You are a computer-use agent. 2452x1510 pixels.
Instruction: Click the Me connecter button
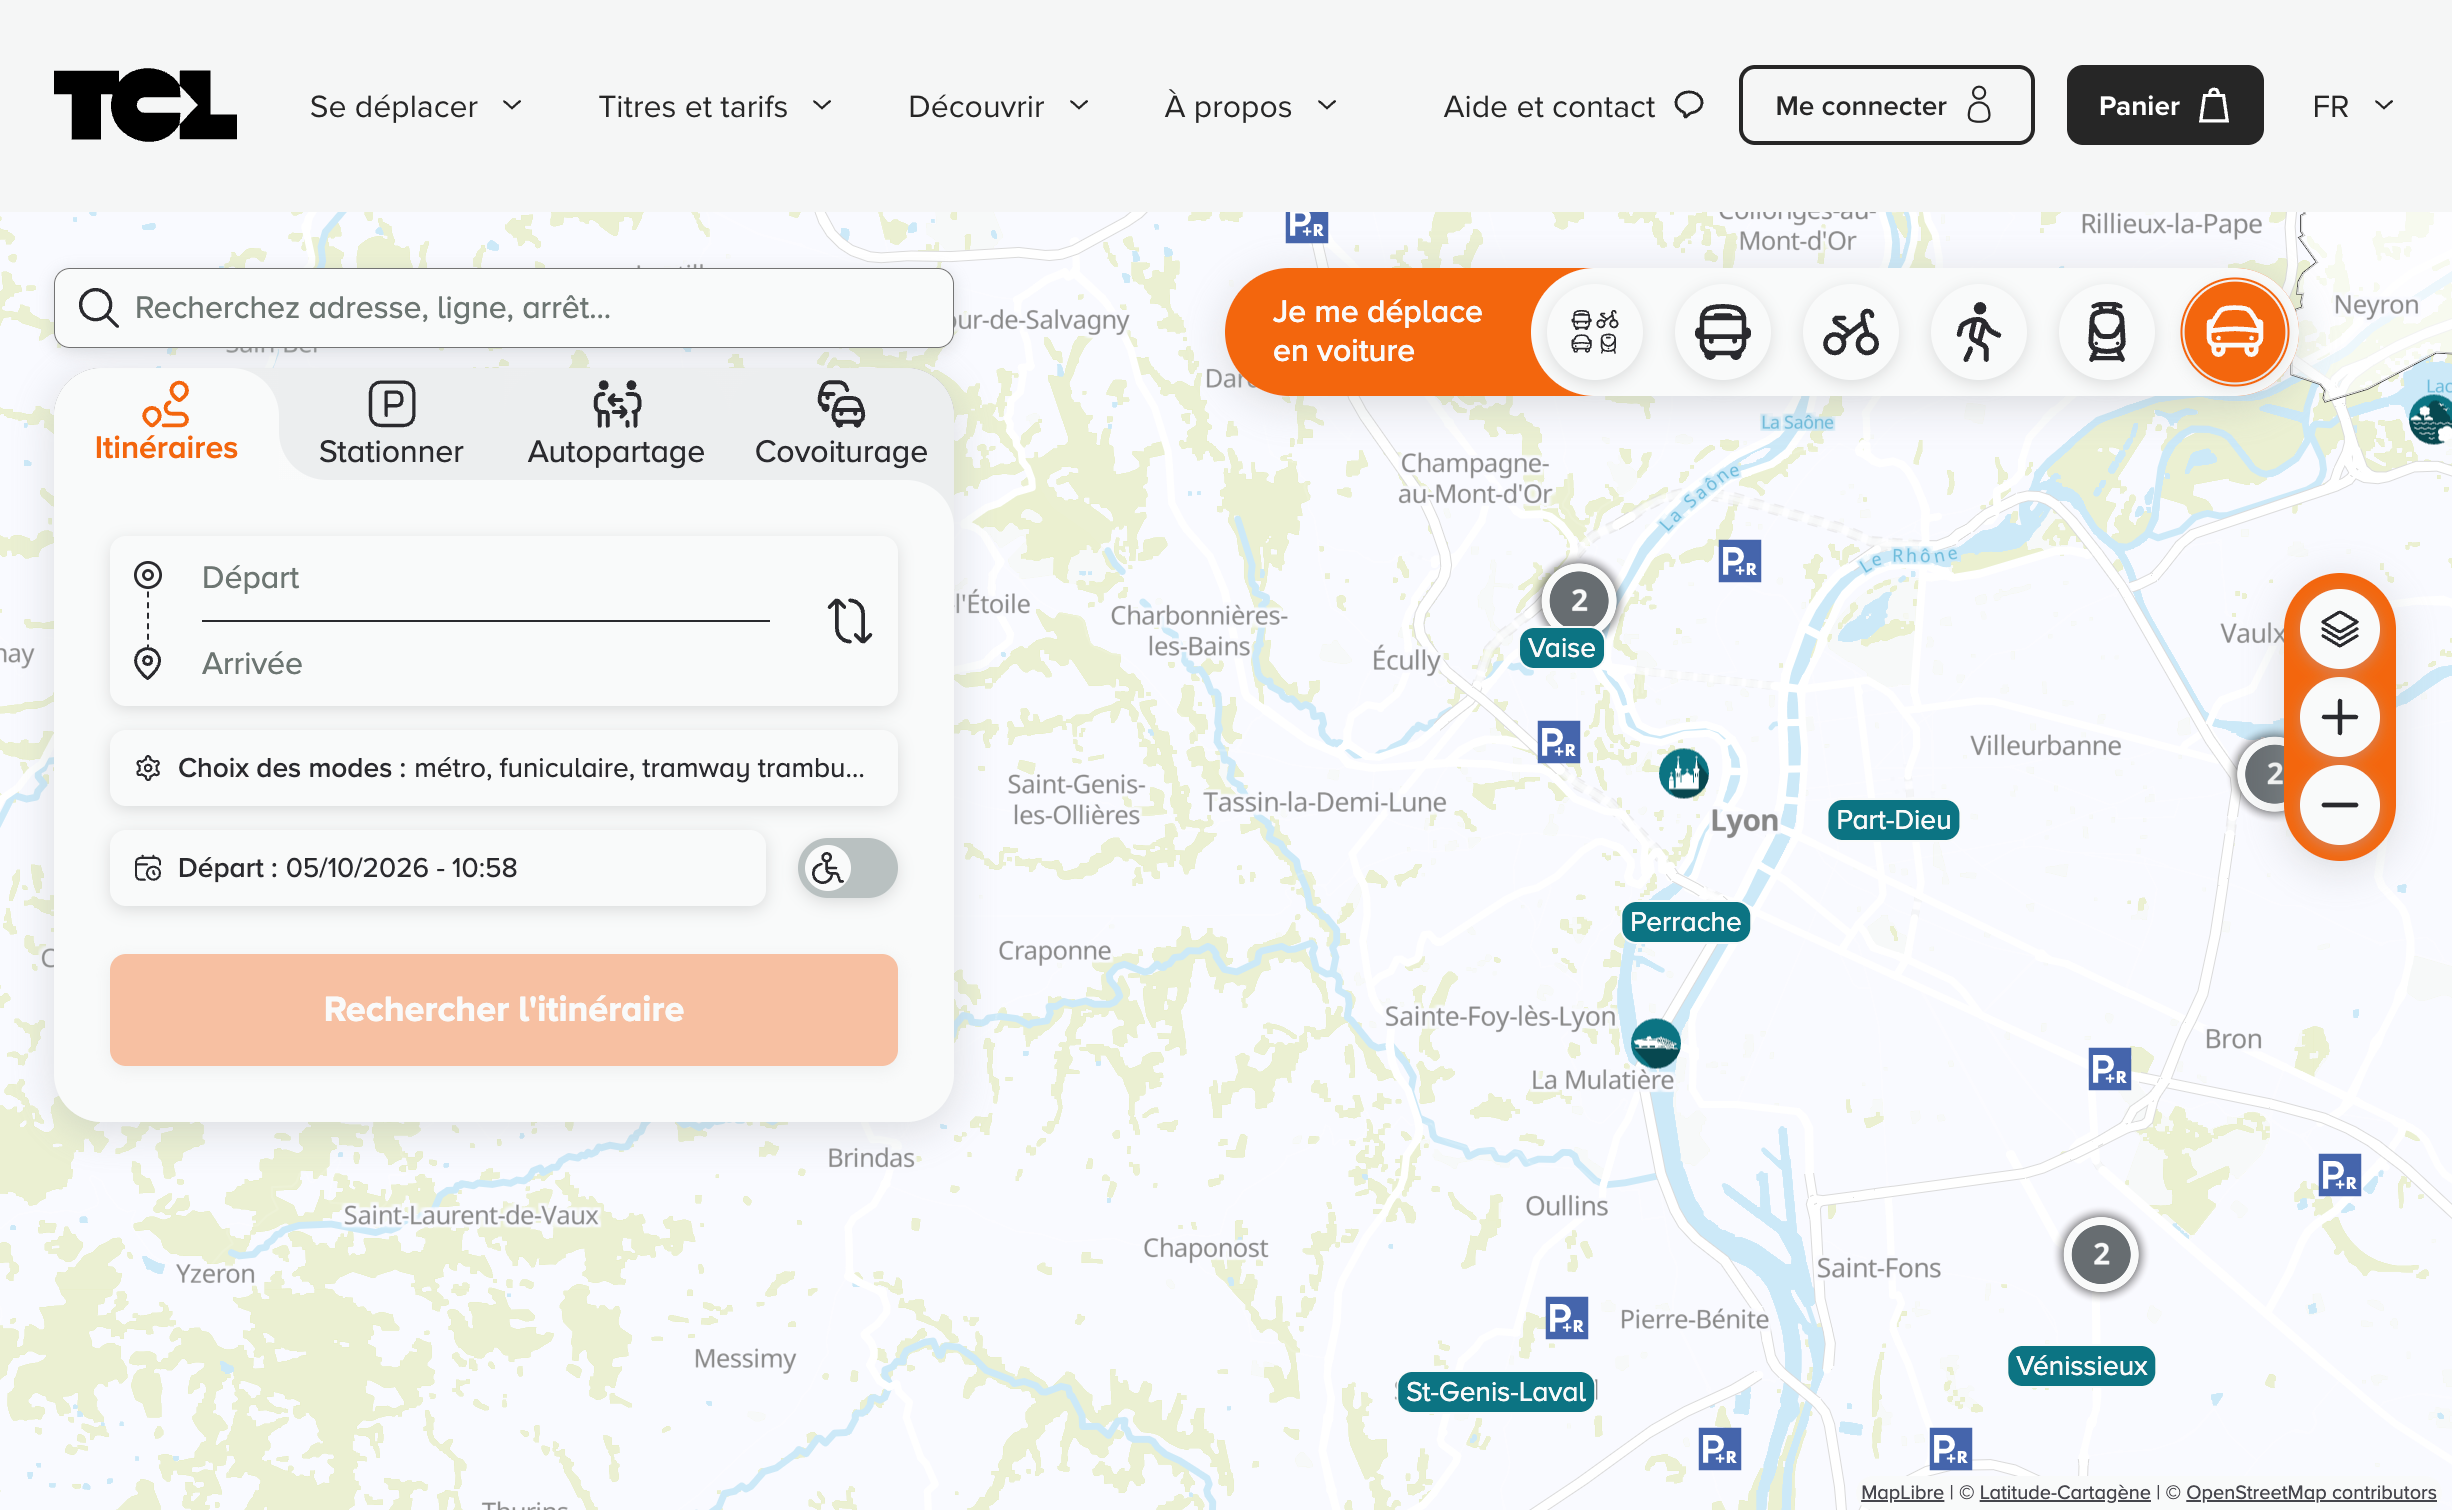pos(1885,105)
